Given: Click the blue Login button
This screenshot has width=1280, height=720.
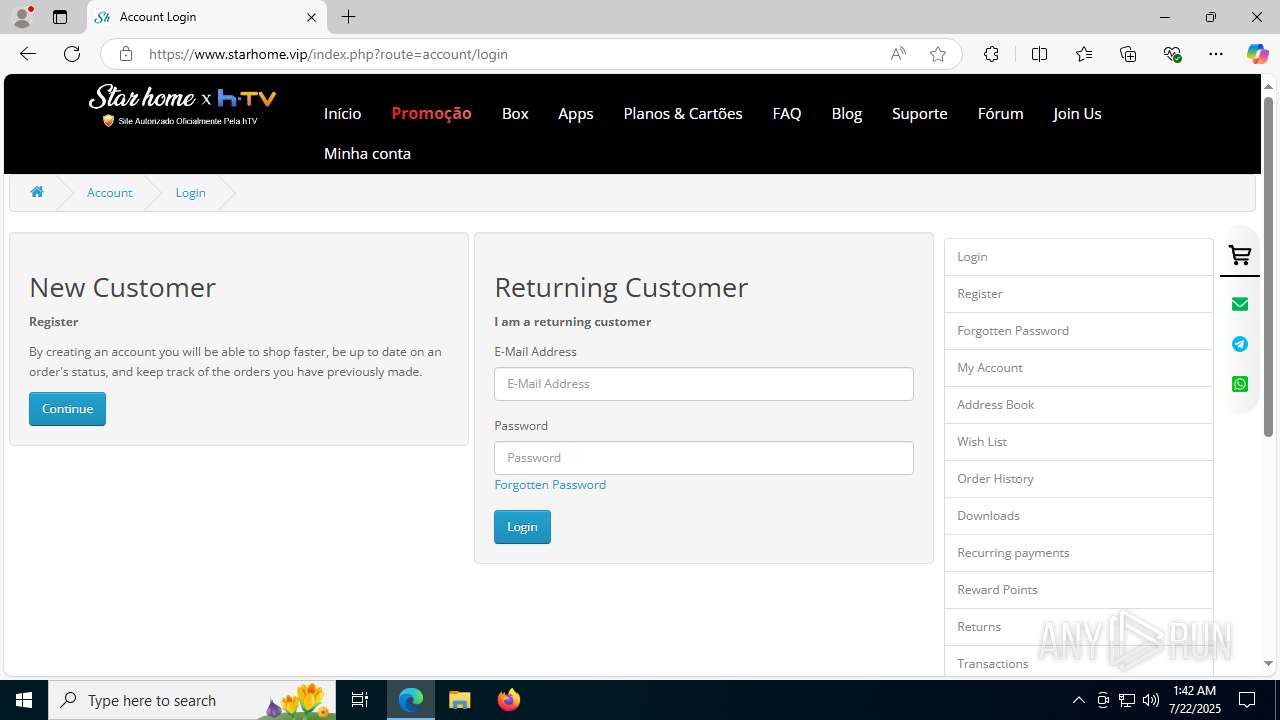Looking at the screenshot, I should pyautogui.click(x=522, y=527).
